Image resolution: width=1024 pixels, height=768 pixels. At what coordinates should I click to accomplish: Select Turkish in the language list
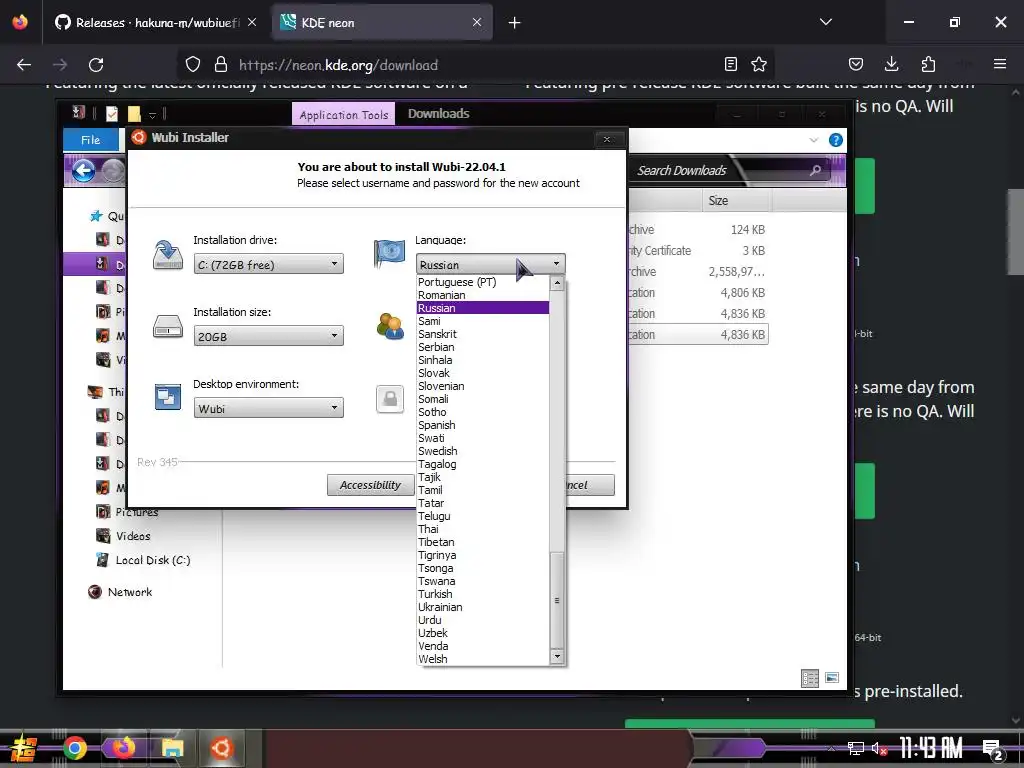click(x=483, y=594)
